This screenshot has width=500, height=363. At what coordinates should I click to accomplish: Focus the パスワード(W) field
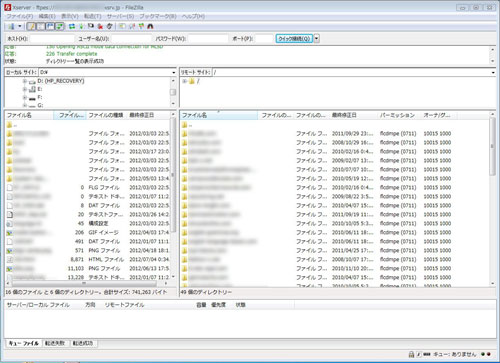click(x=208, y=39)
